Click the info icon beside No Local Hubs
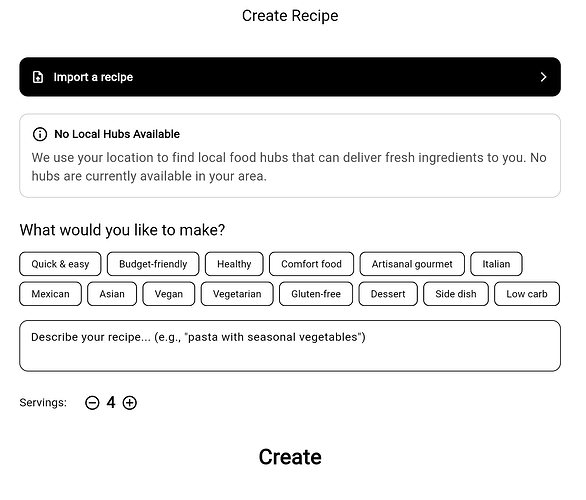Image resolution: width=586 pixels, height=500 pixels. pyautogui.click(x=40, y=134)
